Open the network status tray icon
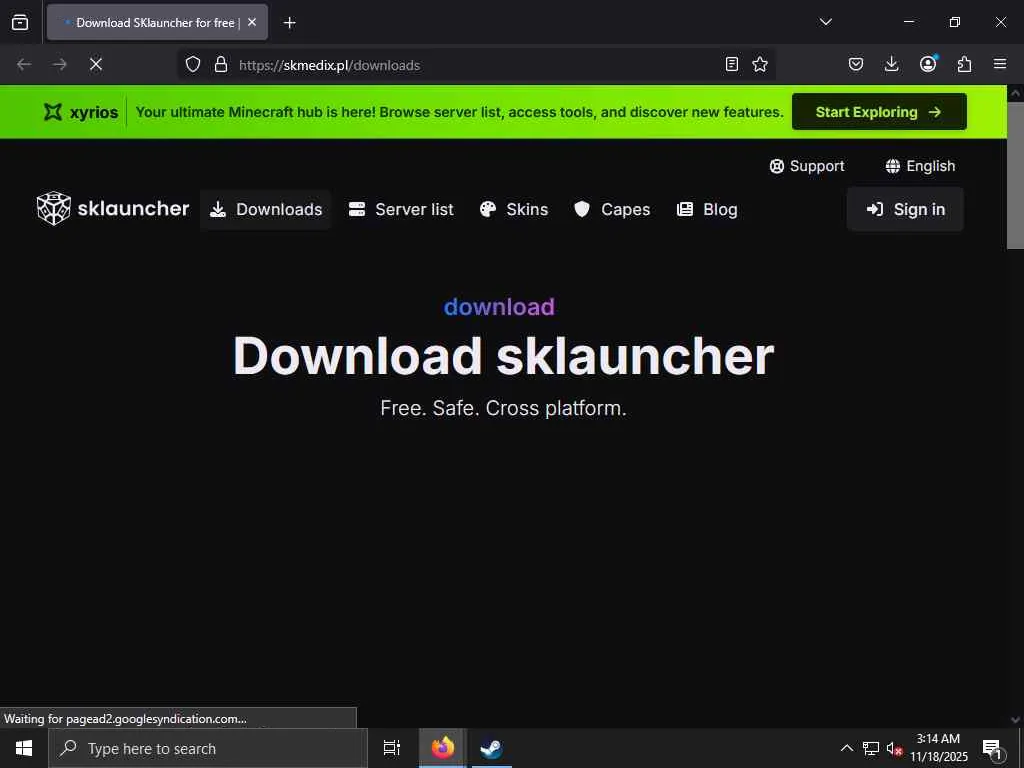The width and height of the screenshot is (1024, 768). tap(871, 748)
